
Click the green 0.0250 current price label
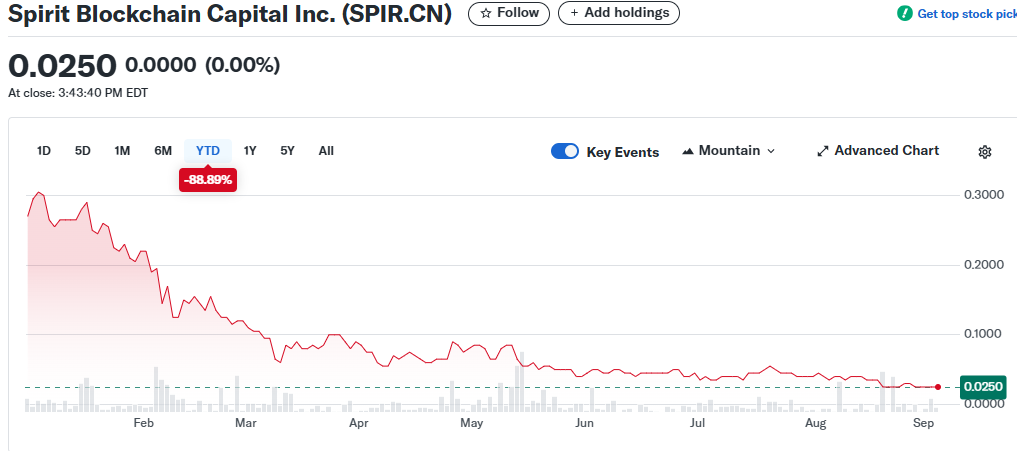(983, 387)
